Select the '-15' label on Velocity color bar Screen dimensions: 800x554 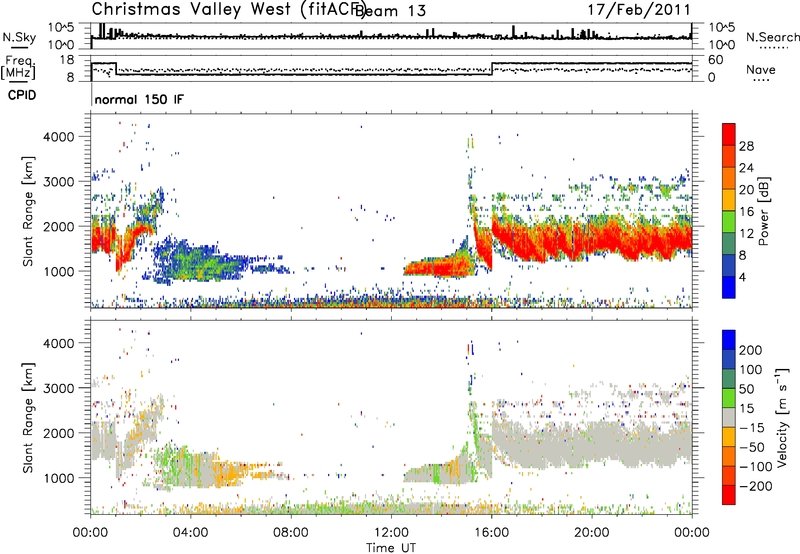(752, 428)
